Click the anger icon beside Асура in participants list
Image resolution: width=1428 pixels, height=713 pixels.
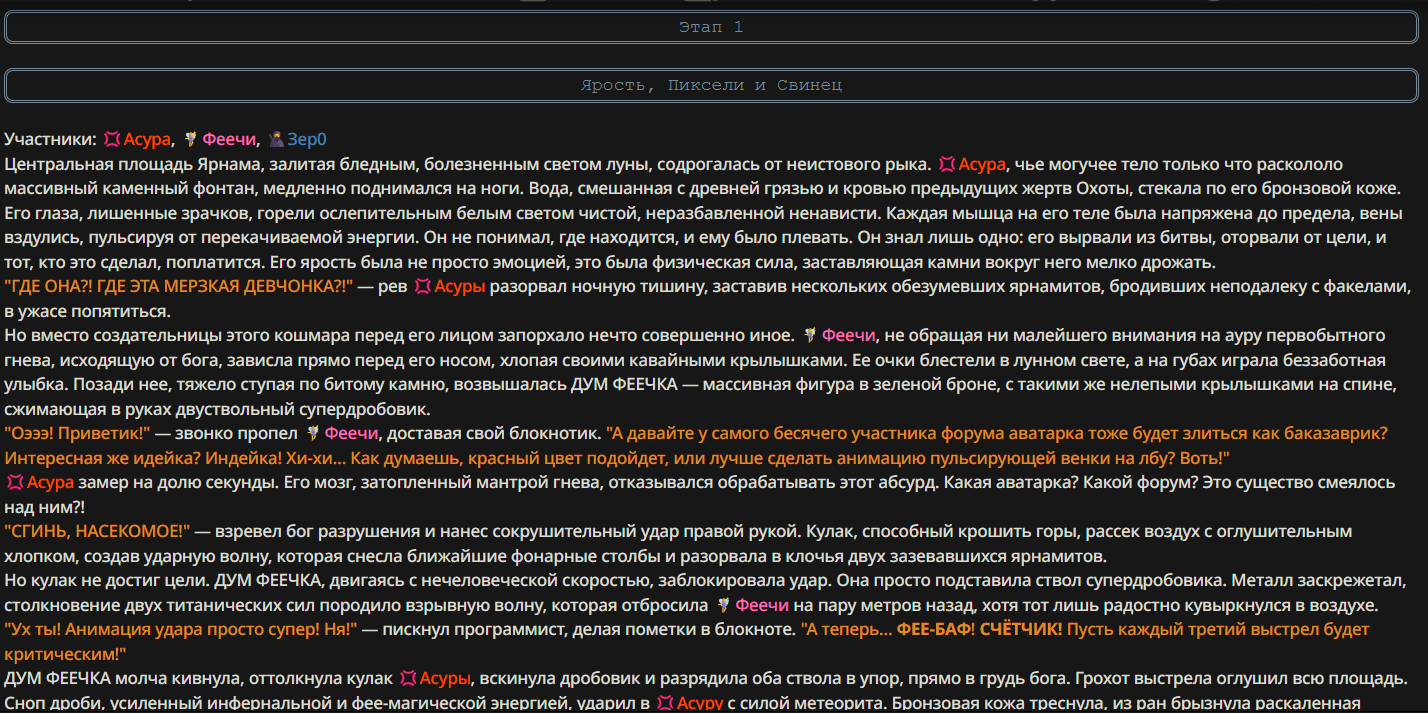(112, 140)
